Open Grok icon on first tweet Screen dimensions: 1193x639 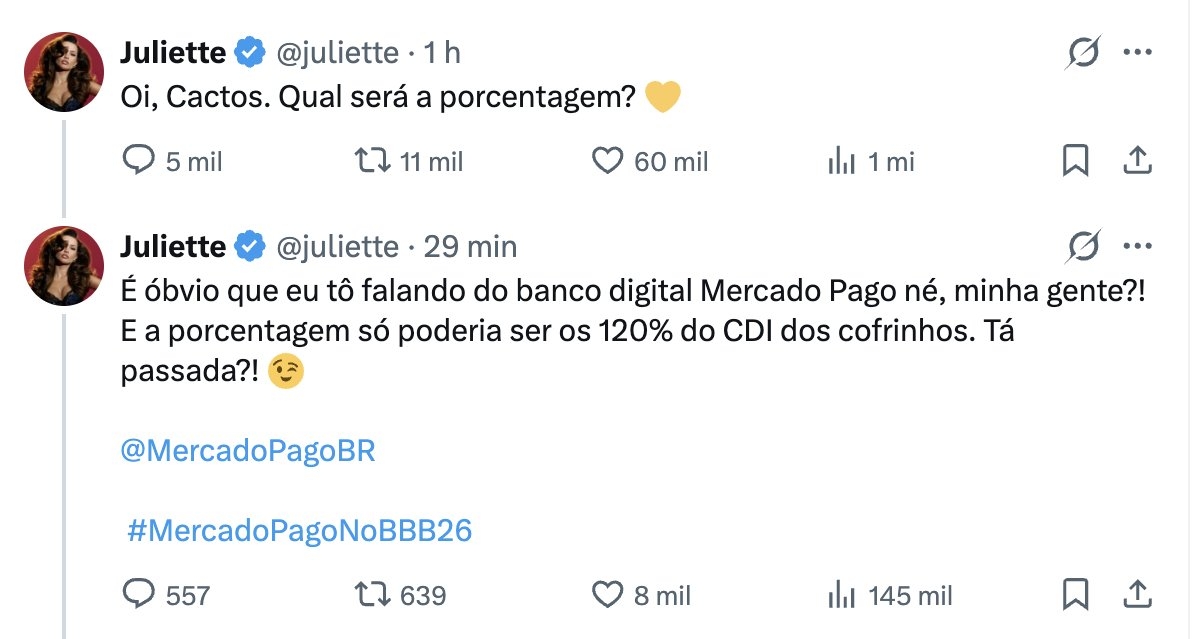pos(1084,52)
